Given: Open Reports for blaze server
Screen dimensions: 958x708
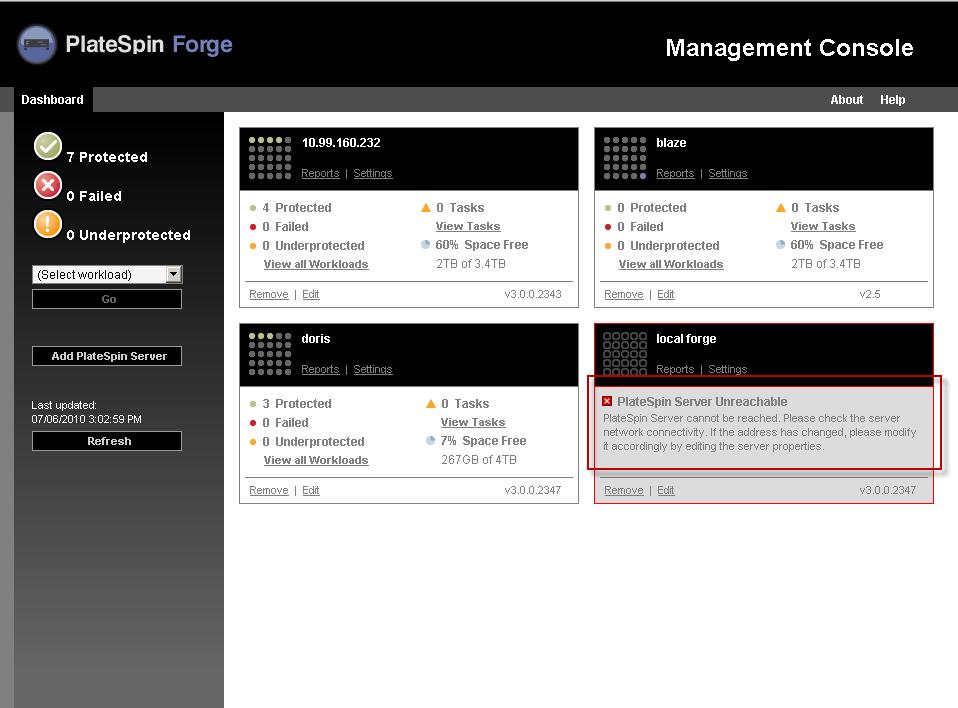Looking at the screenshot, I should [675, 173].
